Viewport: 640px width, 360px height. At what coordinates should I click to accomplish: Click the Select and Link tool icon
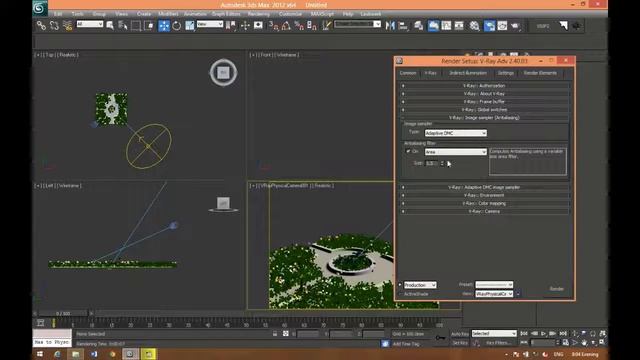coord(41,26)
